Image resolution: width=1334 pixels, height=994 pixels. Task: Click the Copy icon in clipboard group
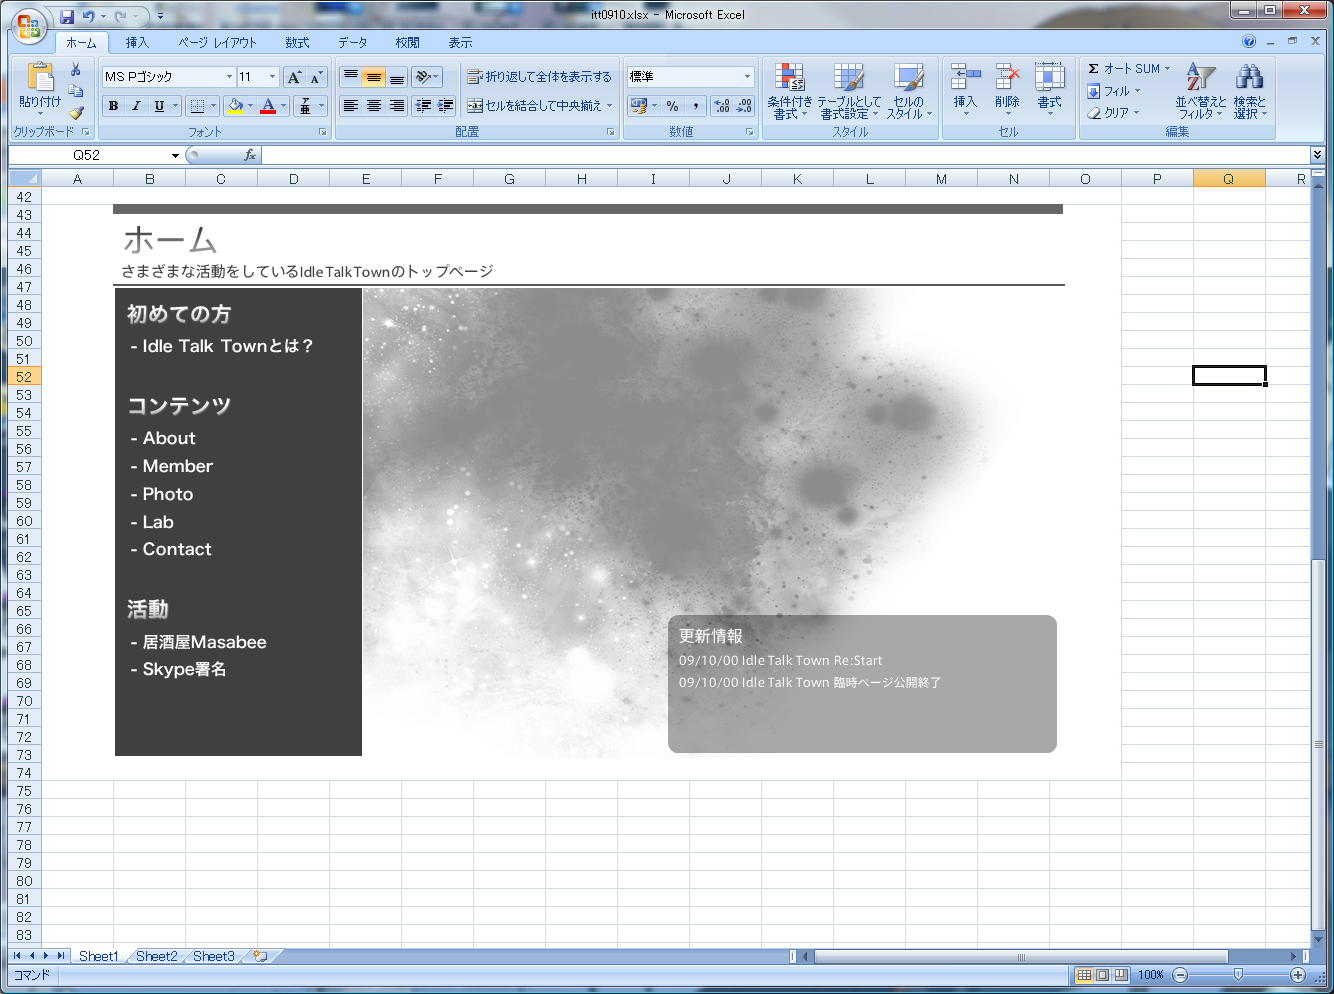point(76,91)
